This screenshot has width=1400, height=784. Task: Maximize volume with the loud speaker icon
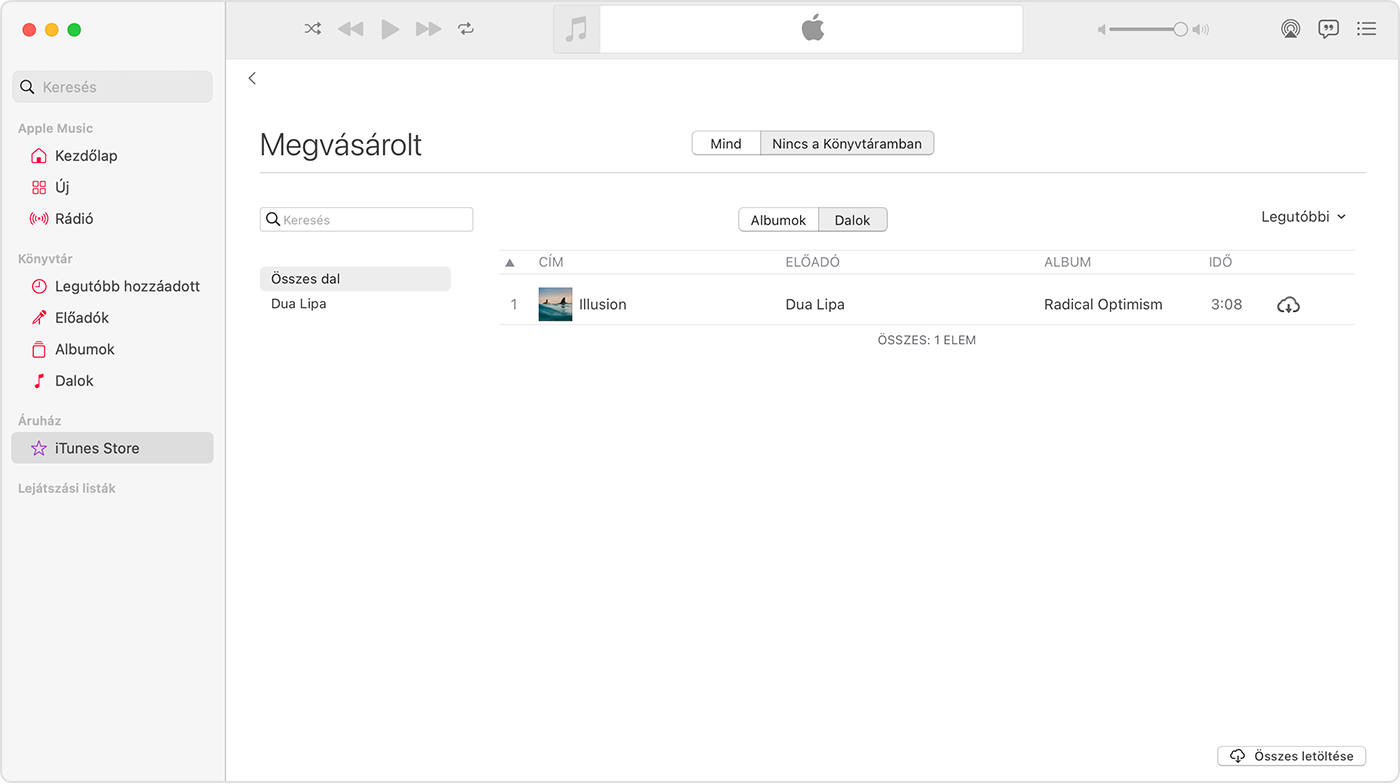coord(1201,30)
